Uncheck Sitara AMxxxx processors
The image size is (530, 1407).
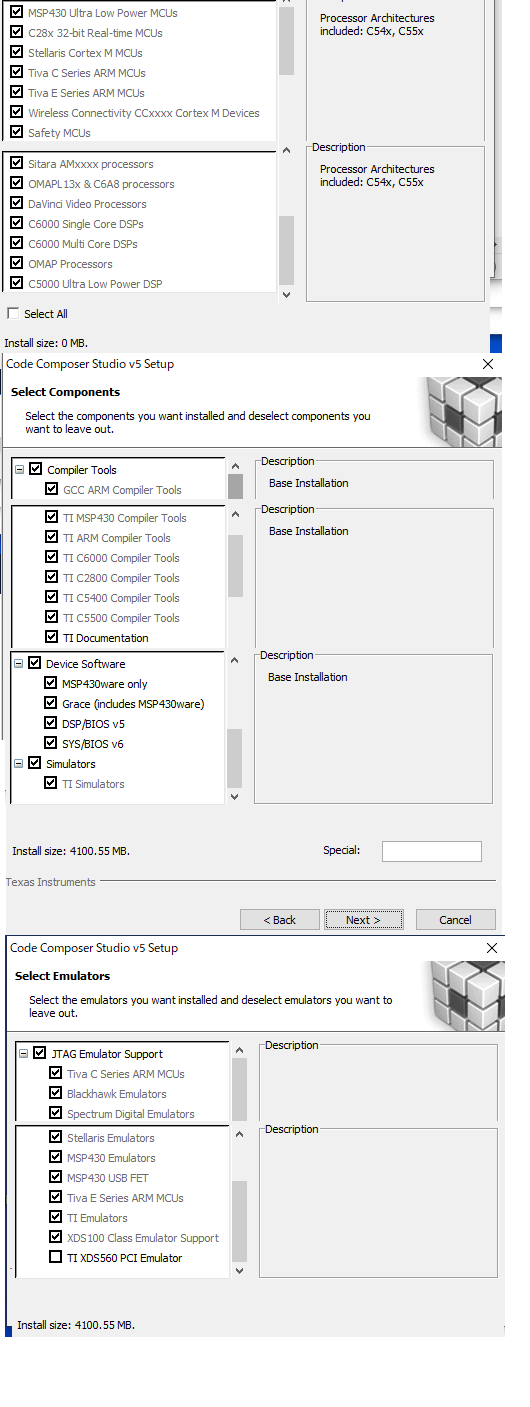[16, 163]
